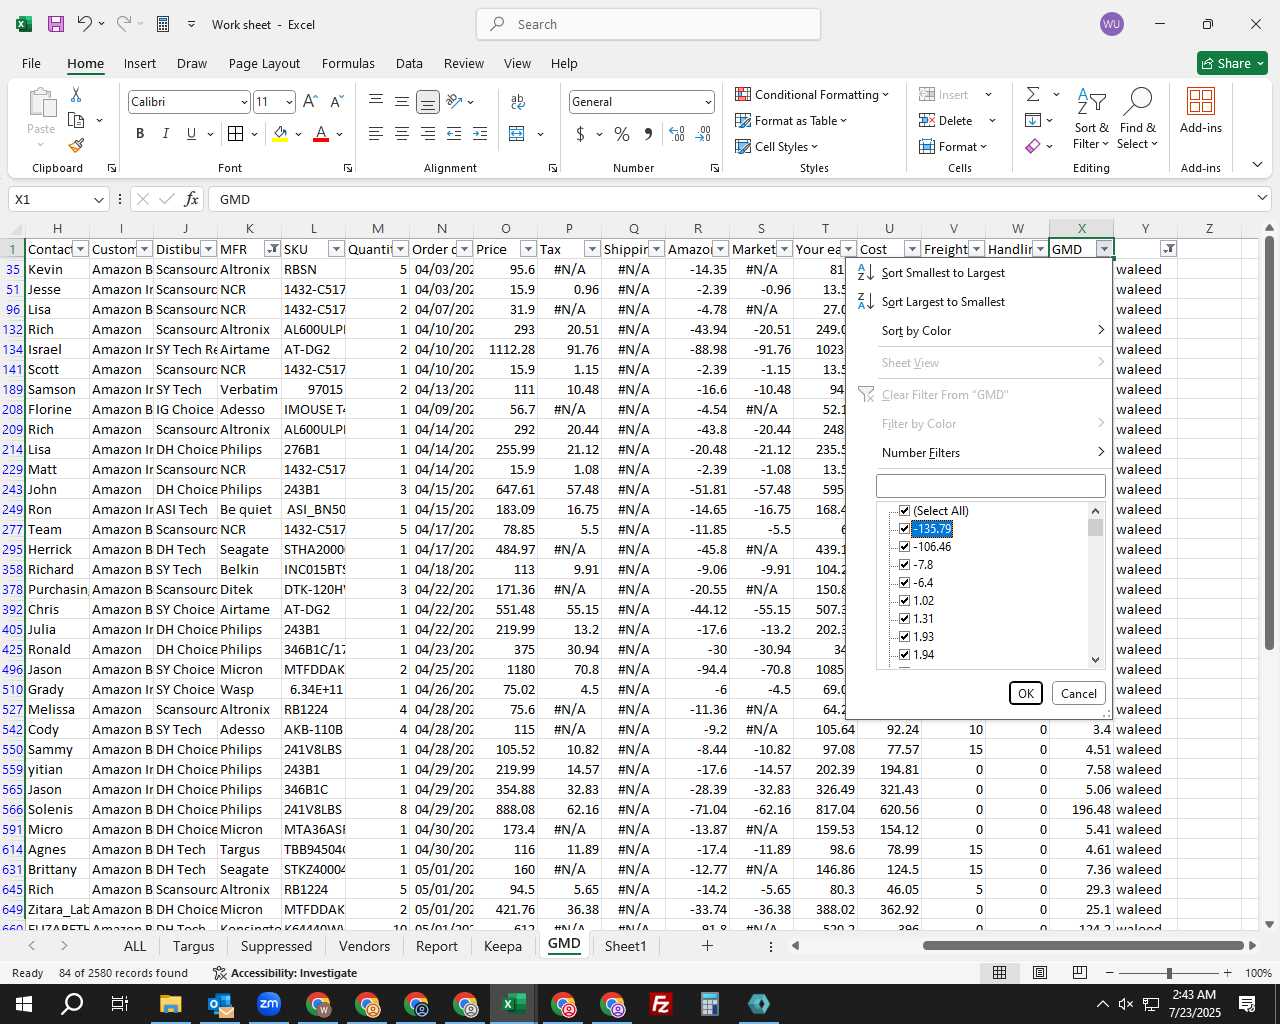This screenshot has height=1024, width=1280.
Task: Expand the Name Box dropdown
Action: [98, 199]
